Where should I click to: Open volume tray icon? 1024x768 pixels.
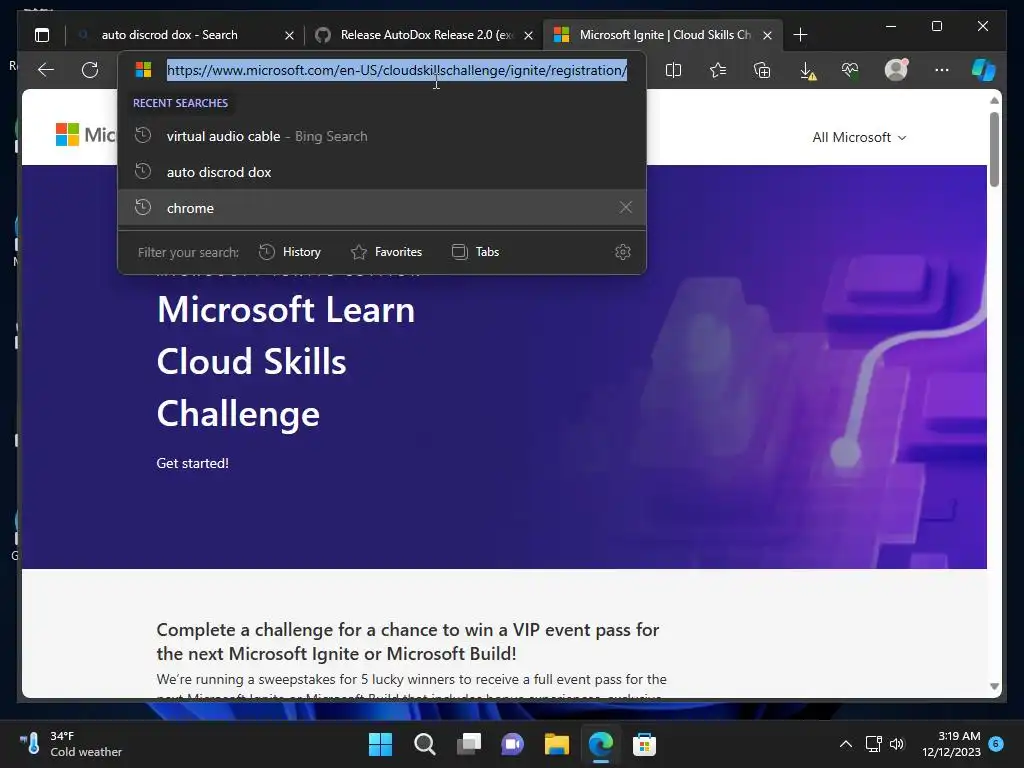[897, 744]
